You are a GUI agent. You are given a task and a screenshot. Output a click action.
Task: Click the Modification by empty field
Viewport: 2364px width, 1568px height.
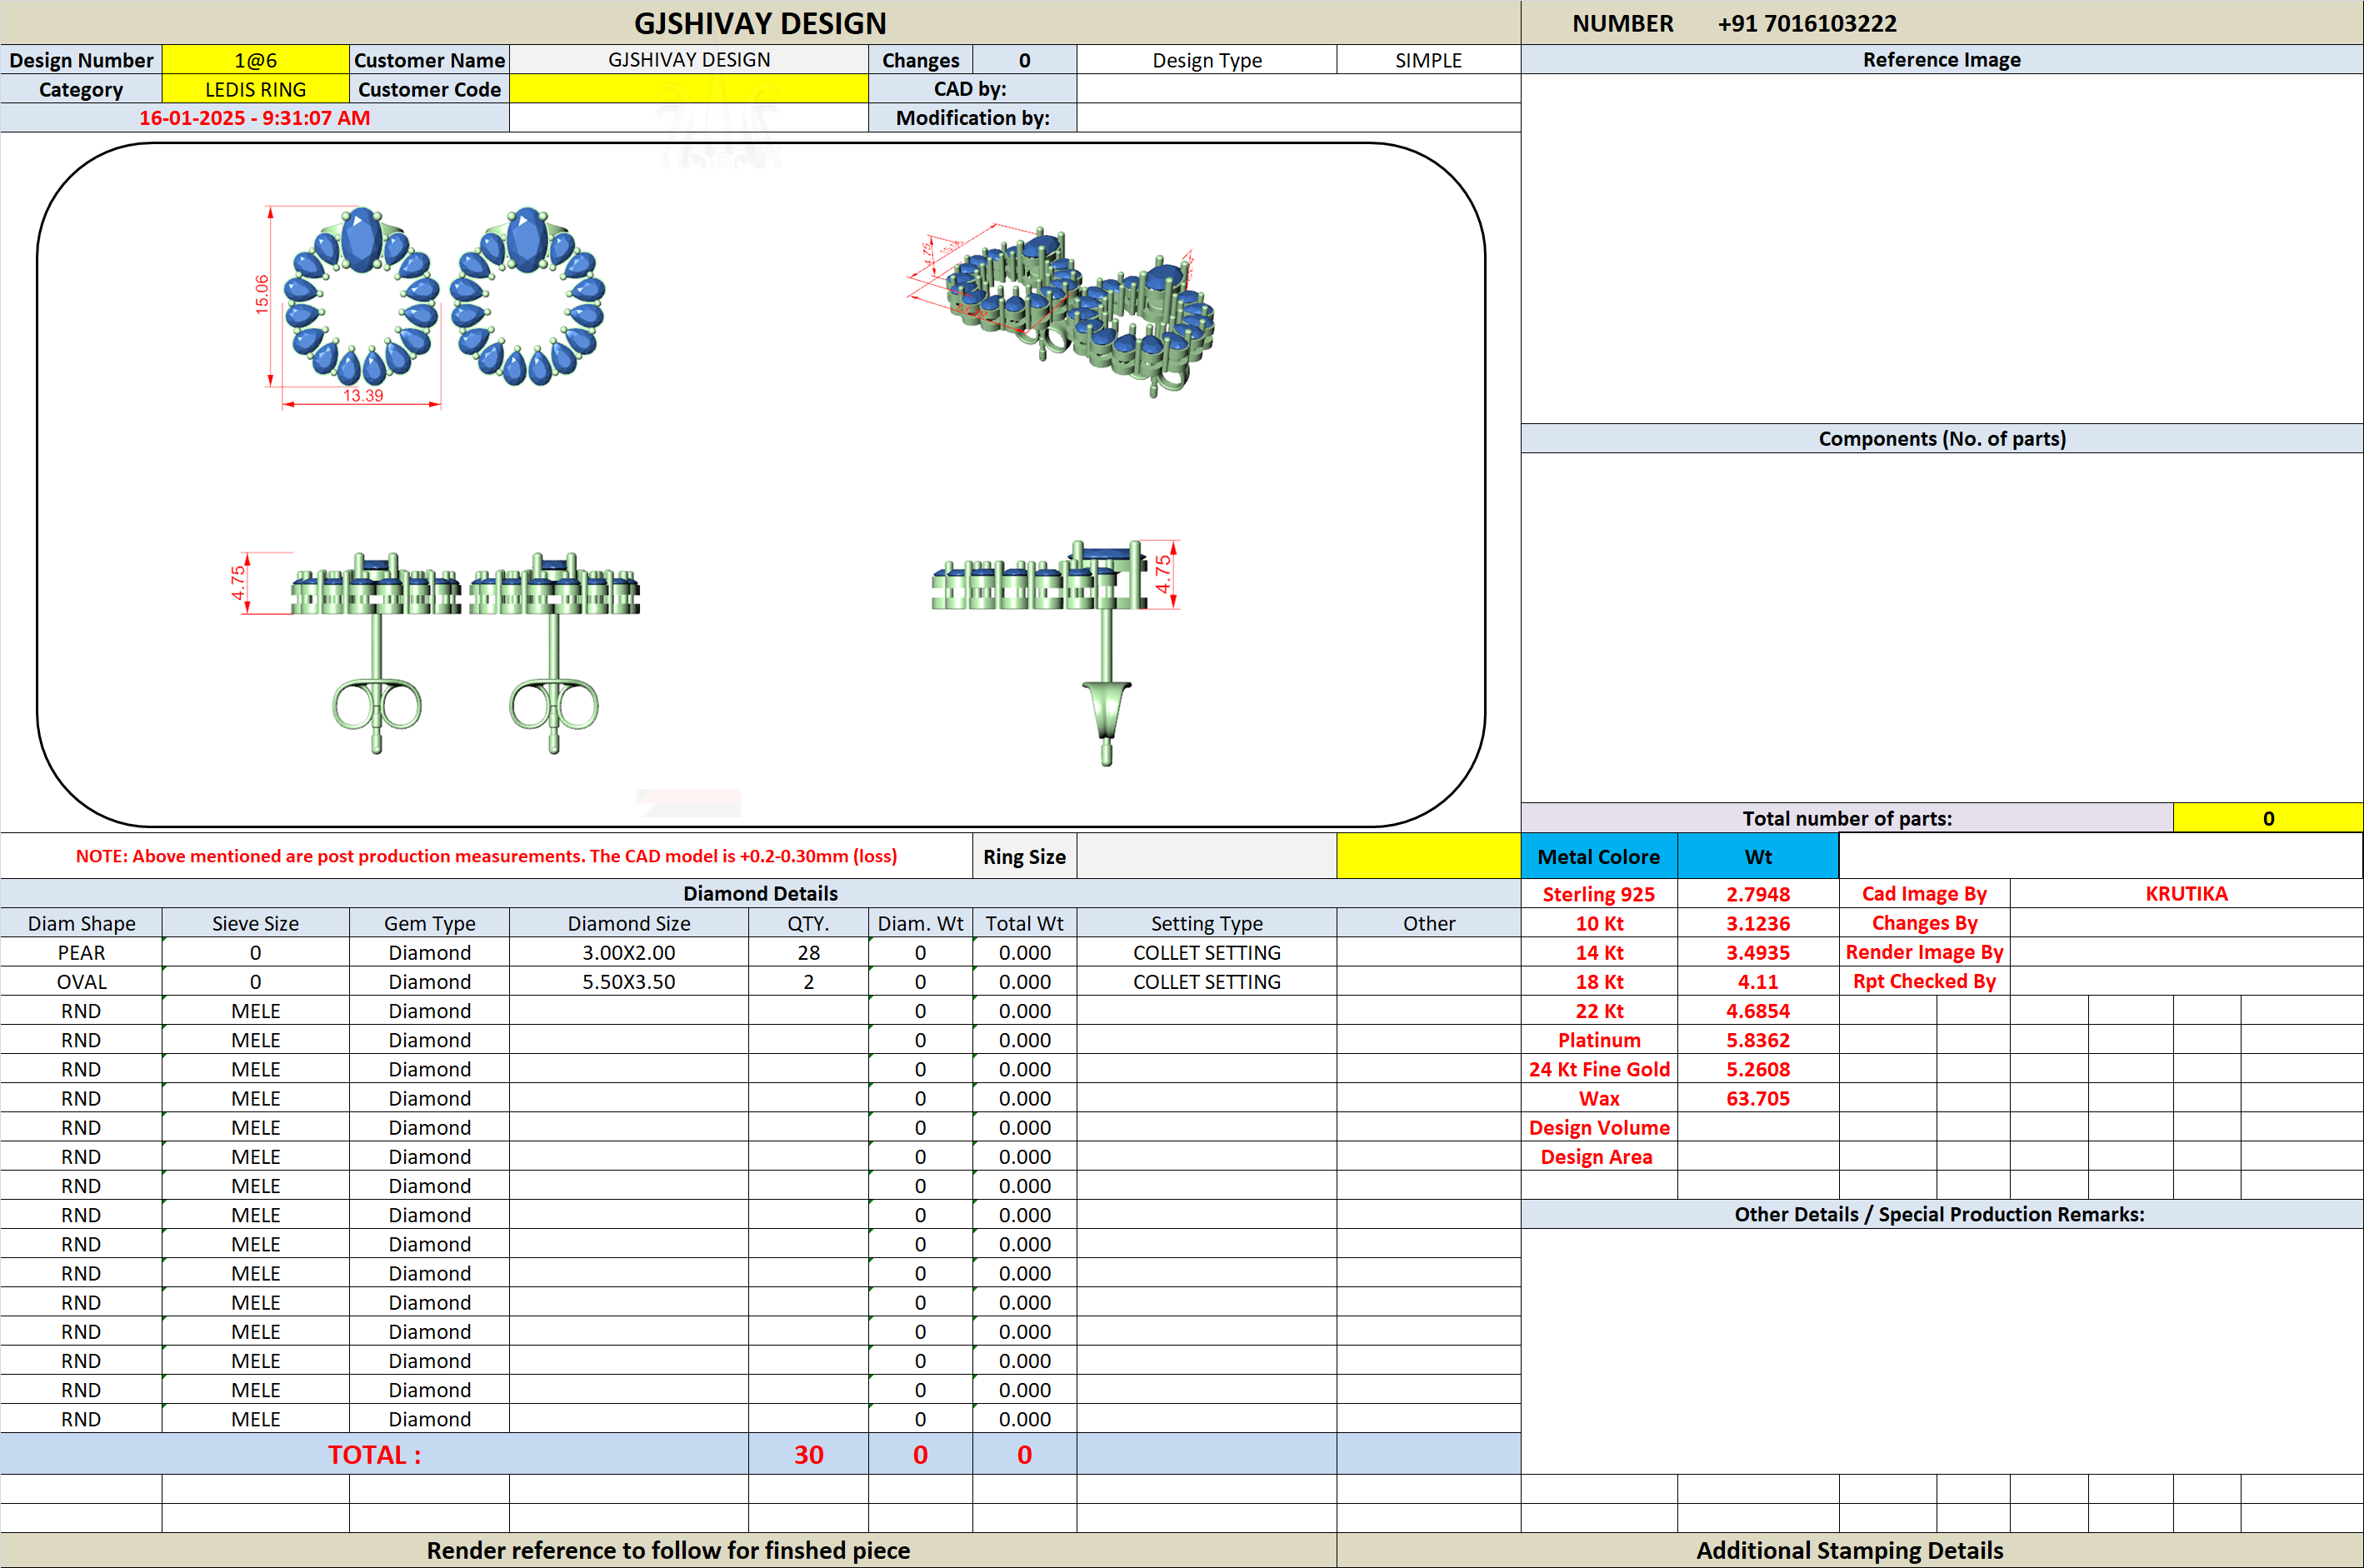(1298, 118)
